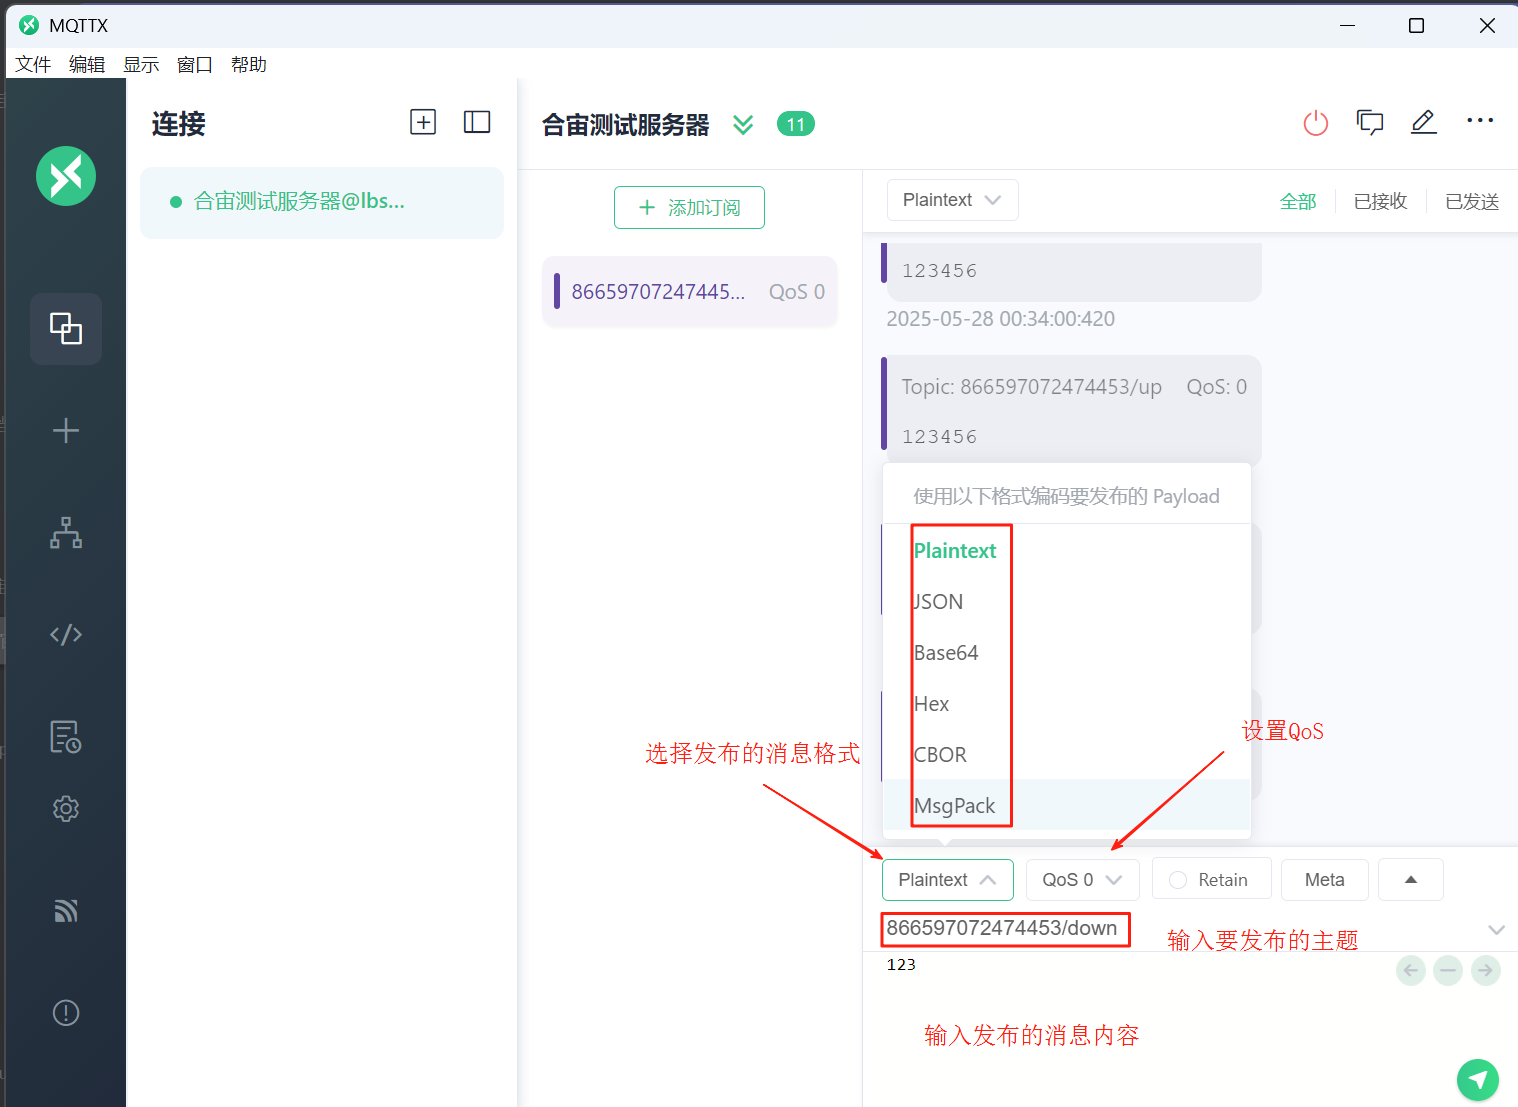
Task: Open the Log page icon
Action: [x=66, y=736]
